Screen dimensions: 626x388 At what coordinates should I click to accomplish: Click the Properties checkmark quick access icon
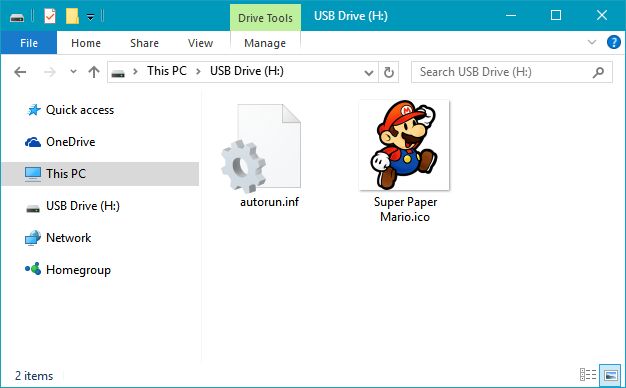click(x=50, y=16)
